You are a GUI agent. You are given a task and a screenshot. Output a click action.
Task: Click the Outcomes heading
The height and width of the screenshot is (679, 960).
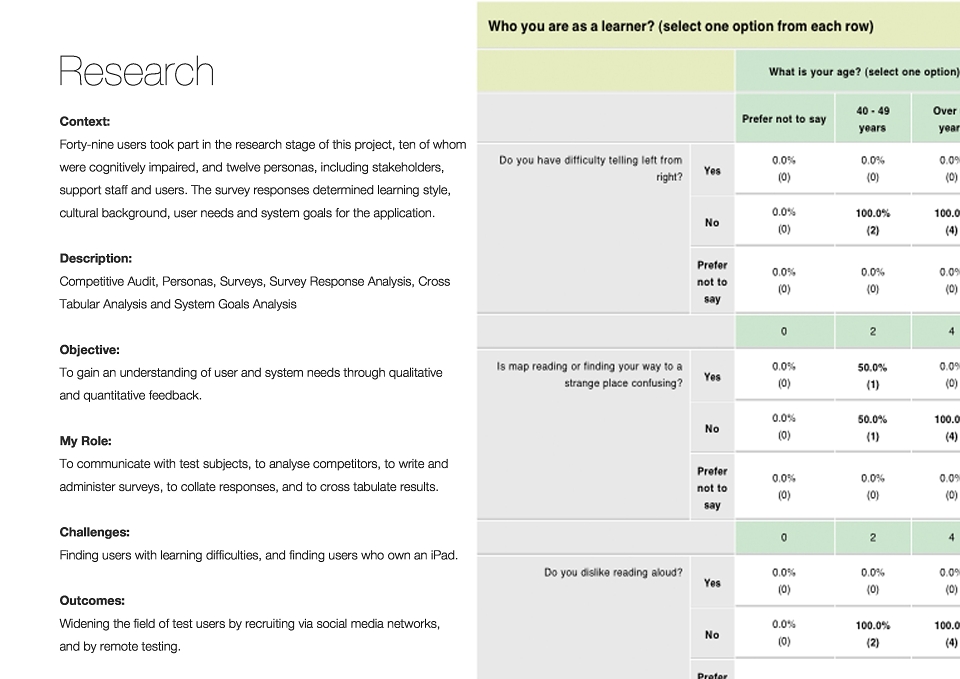[92, 601]
